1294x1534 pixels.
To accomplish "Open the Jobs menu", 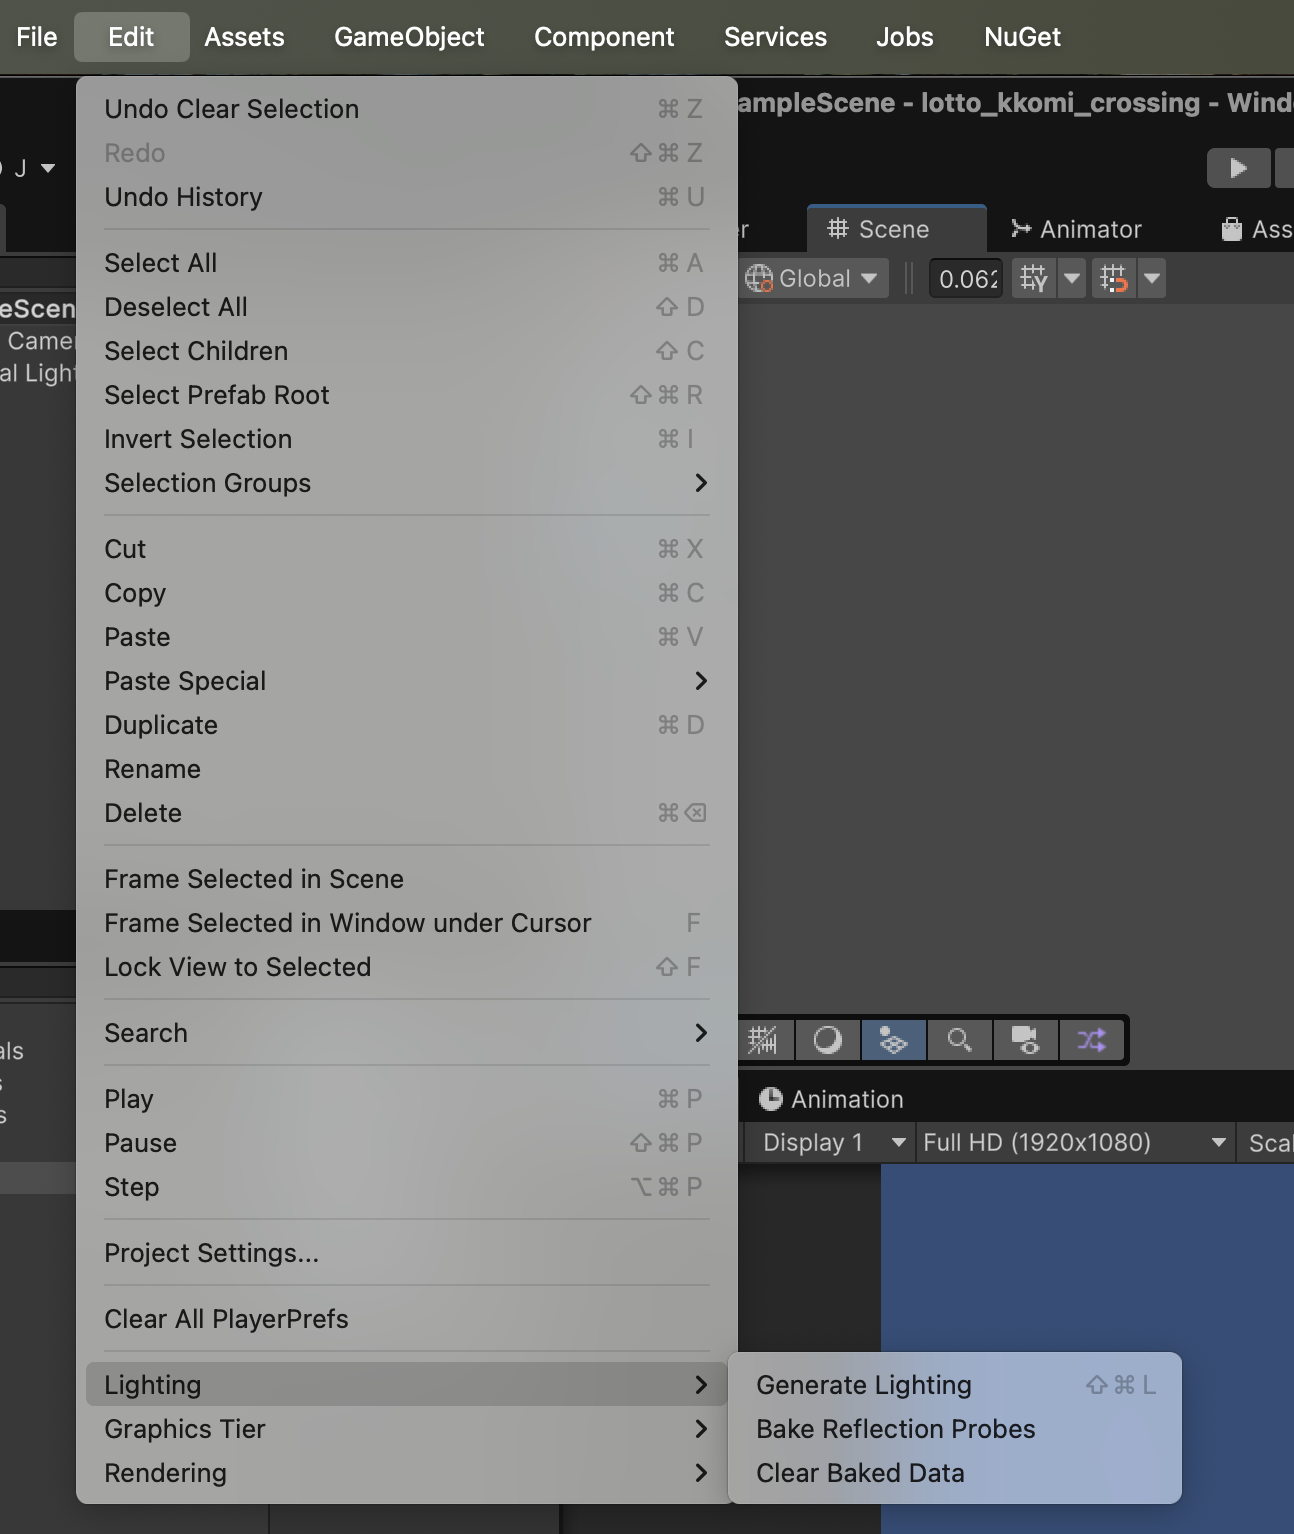I will [x=904, y=37].
